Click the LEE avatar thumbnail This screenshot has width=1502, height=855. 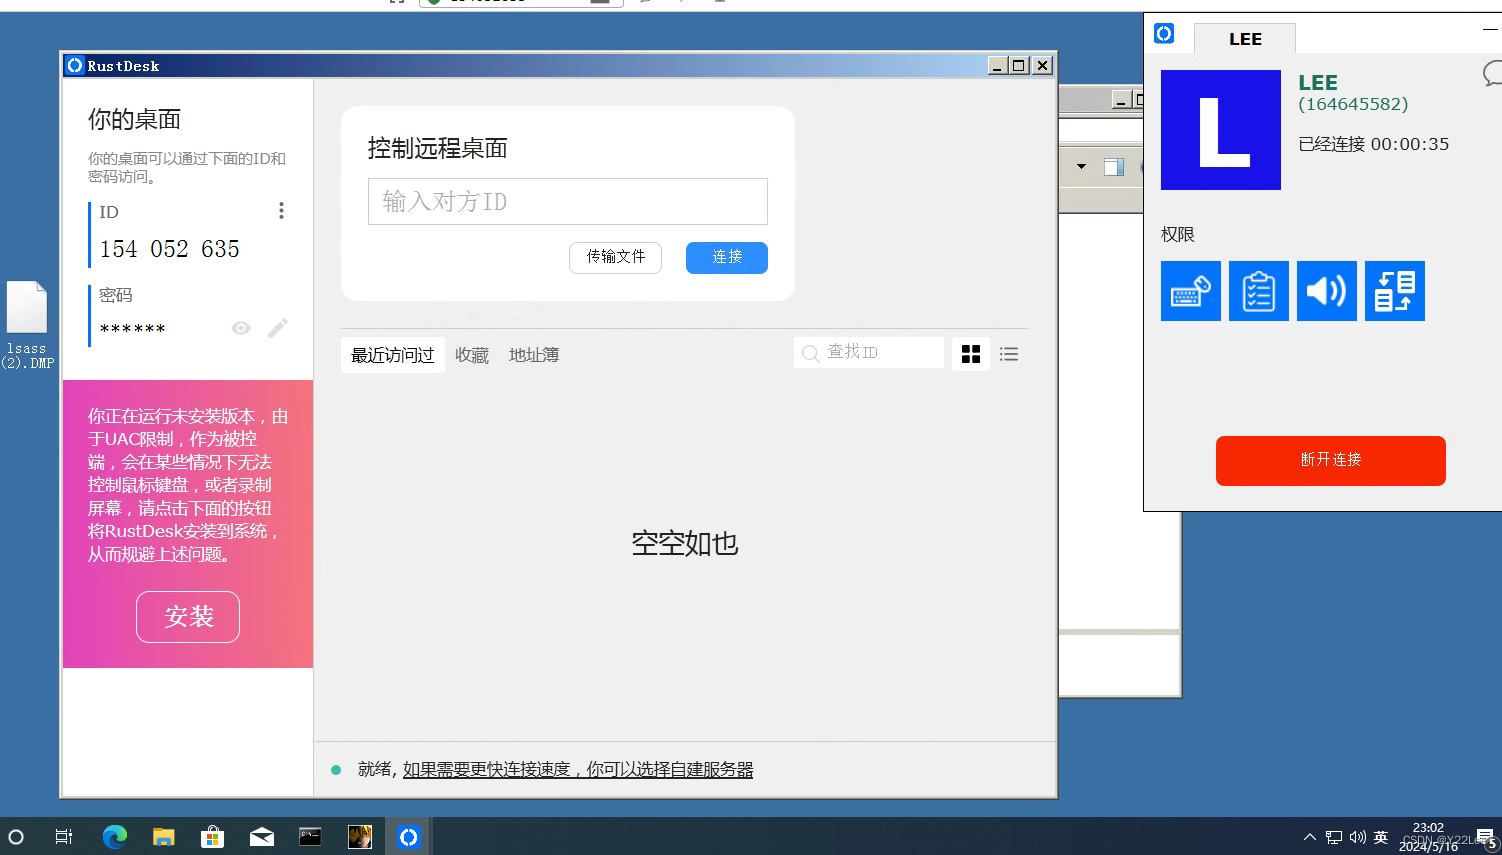click(x=1221, y=130)
